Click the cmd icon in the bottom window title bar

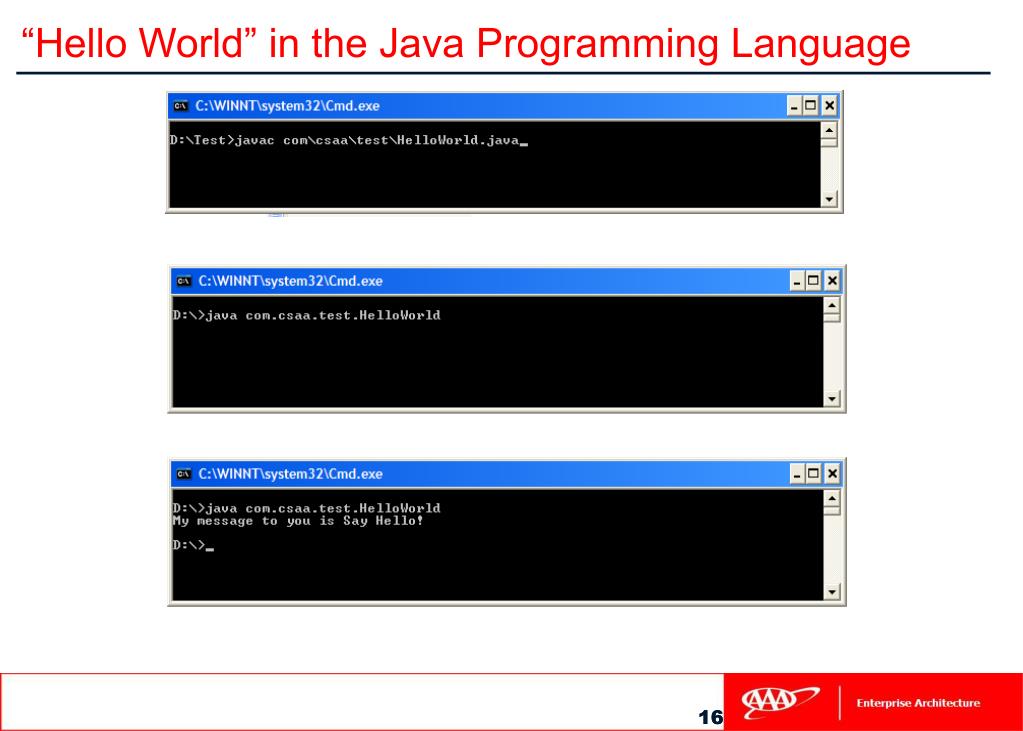(x=183, y=474)
